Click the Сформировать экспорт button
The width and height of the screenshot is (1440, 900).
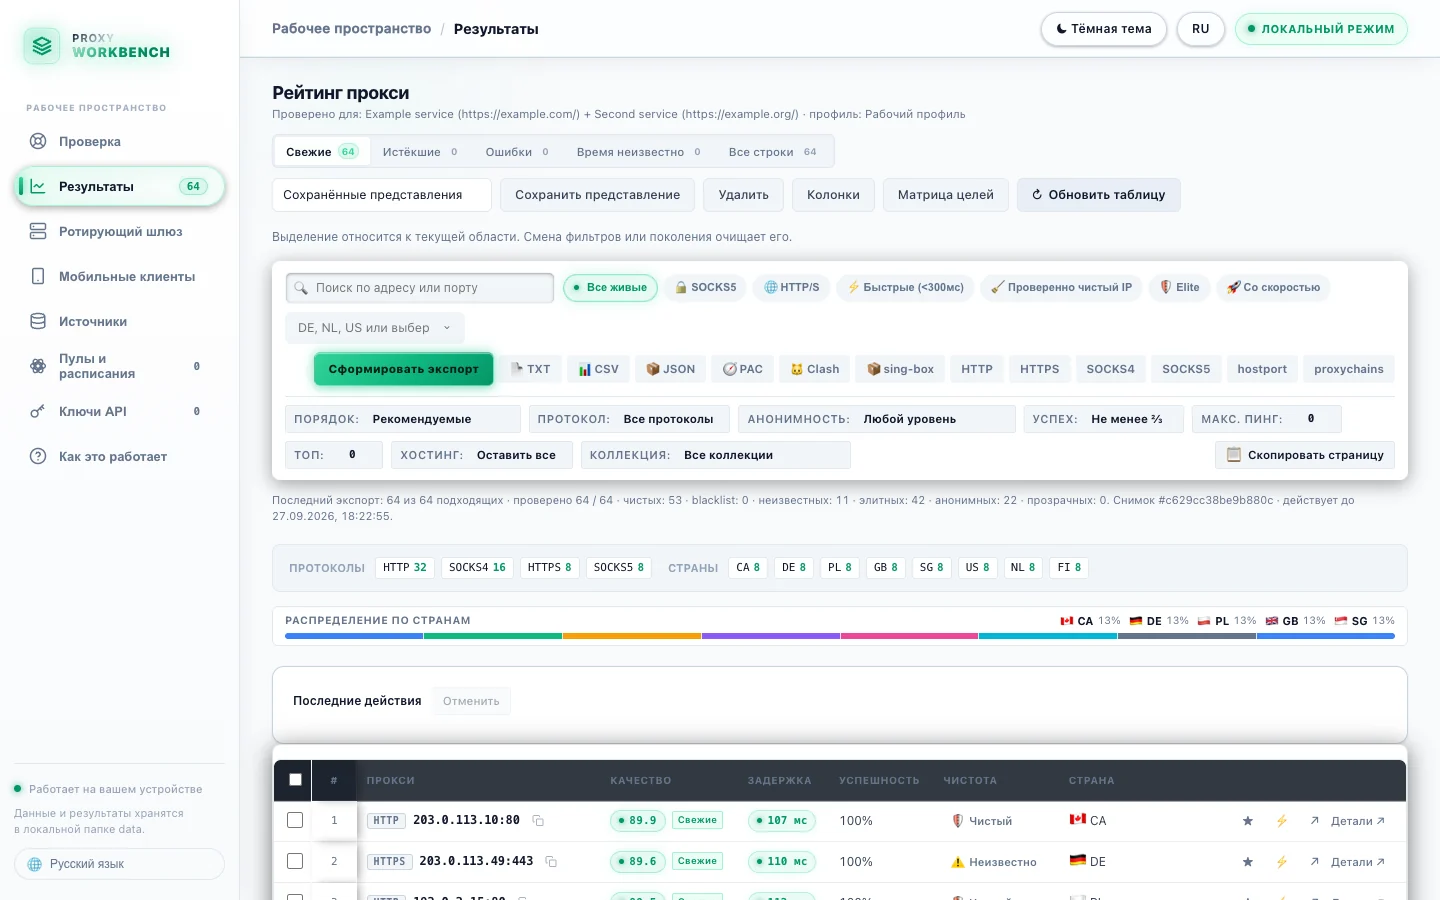click(404, 369)
